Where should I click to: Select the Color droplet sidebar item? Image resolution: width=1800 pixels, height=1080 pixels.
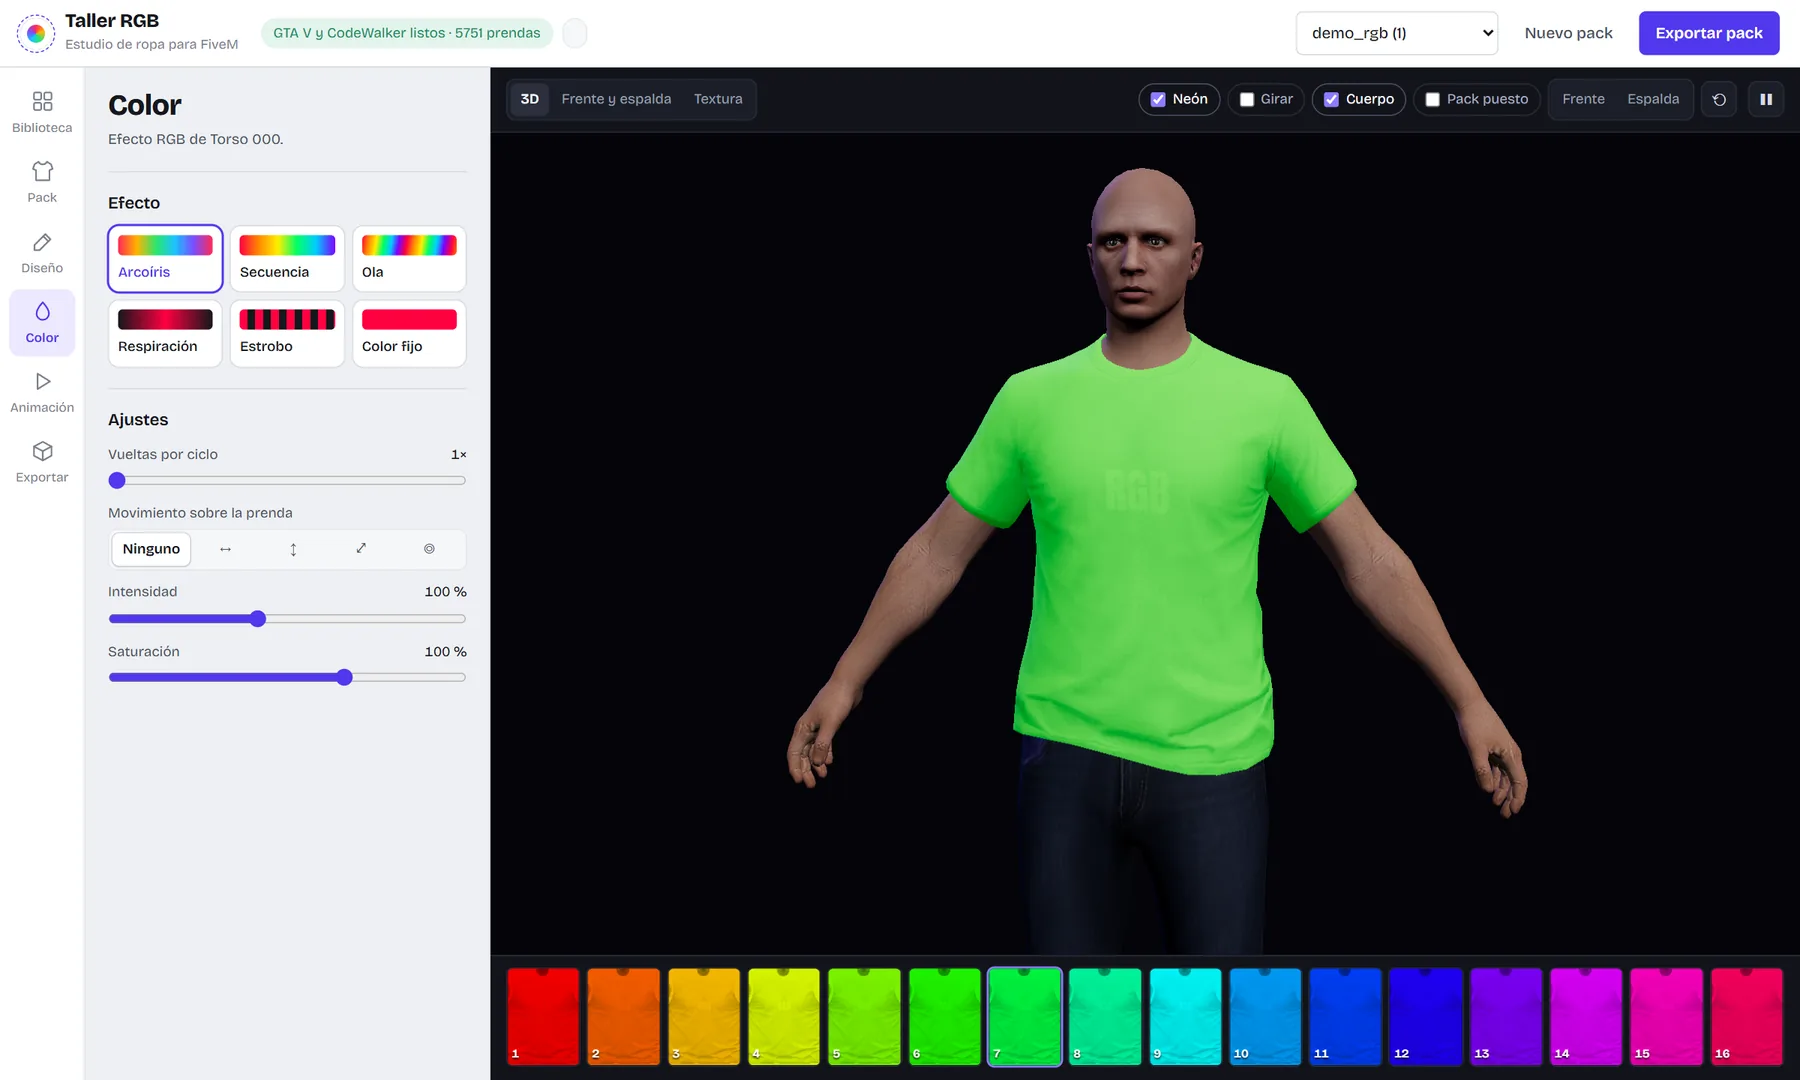click(x=42, y=323)
